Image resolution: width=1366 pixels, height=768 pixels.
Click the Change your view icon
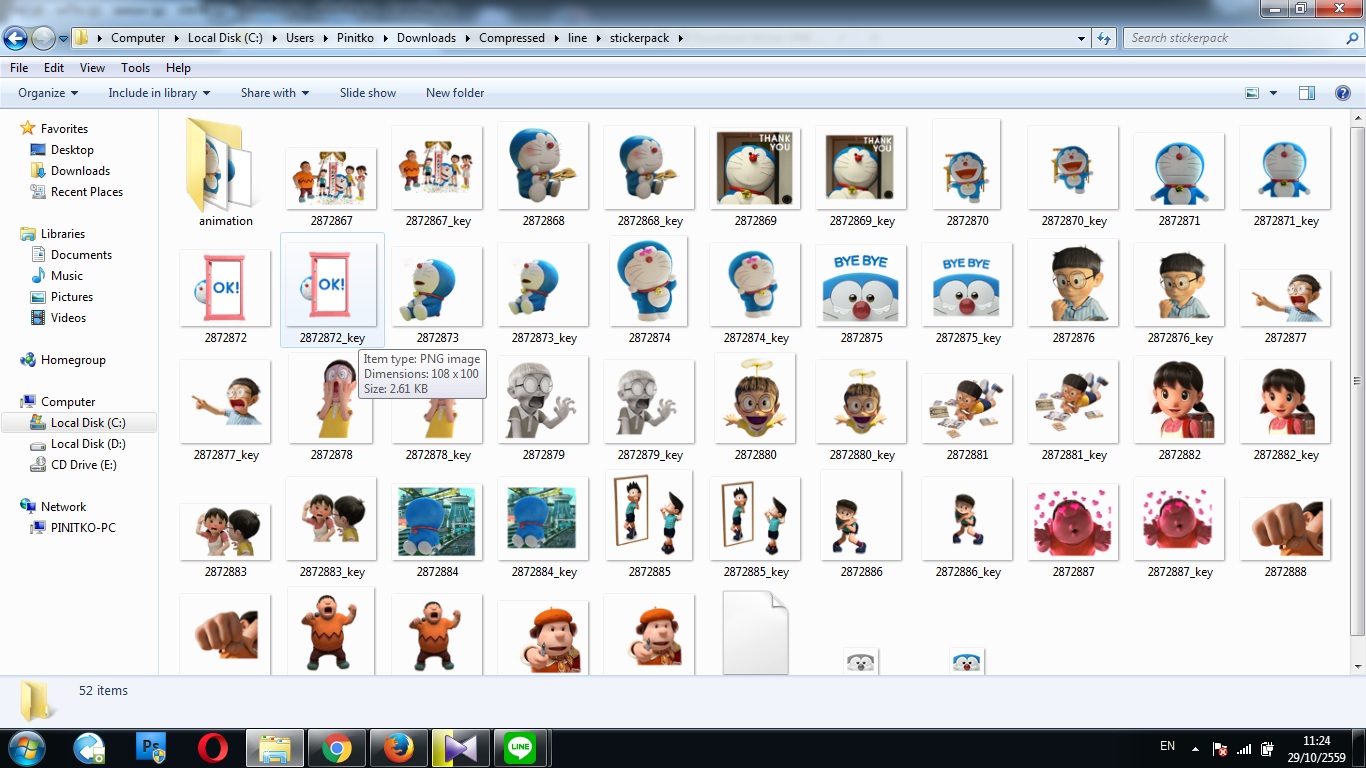tap(1252, 93)
